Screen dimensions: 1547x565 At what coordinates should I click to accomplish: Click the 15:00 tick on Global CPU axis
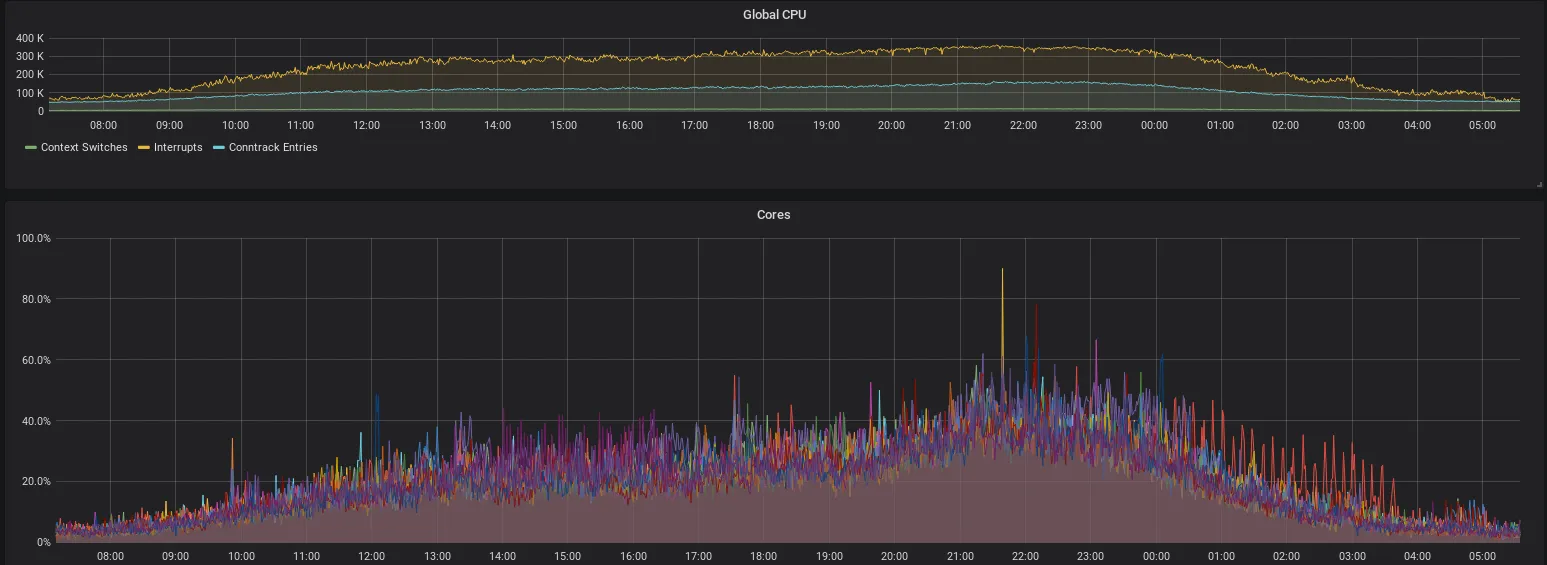tap(563, 125)
